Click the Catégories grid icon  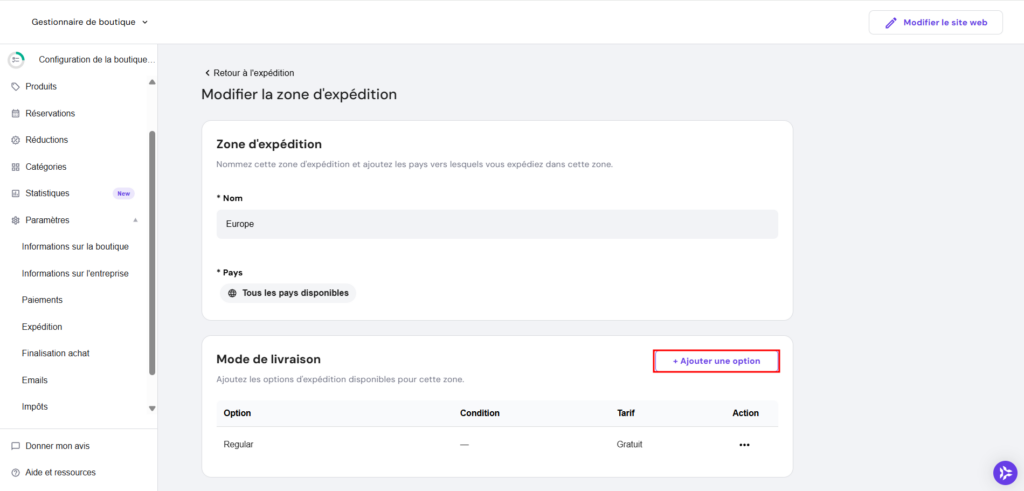15,167
